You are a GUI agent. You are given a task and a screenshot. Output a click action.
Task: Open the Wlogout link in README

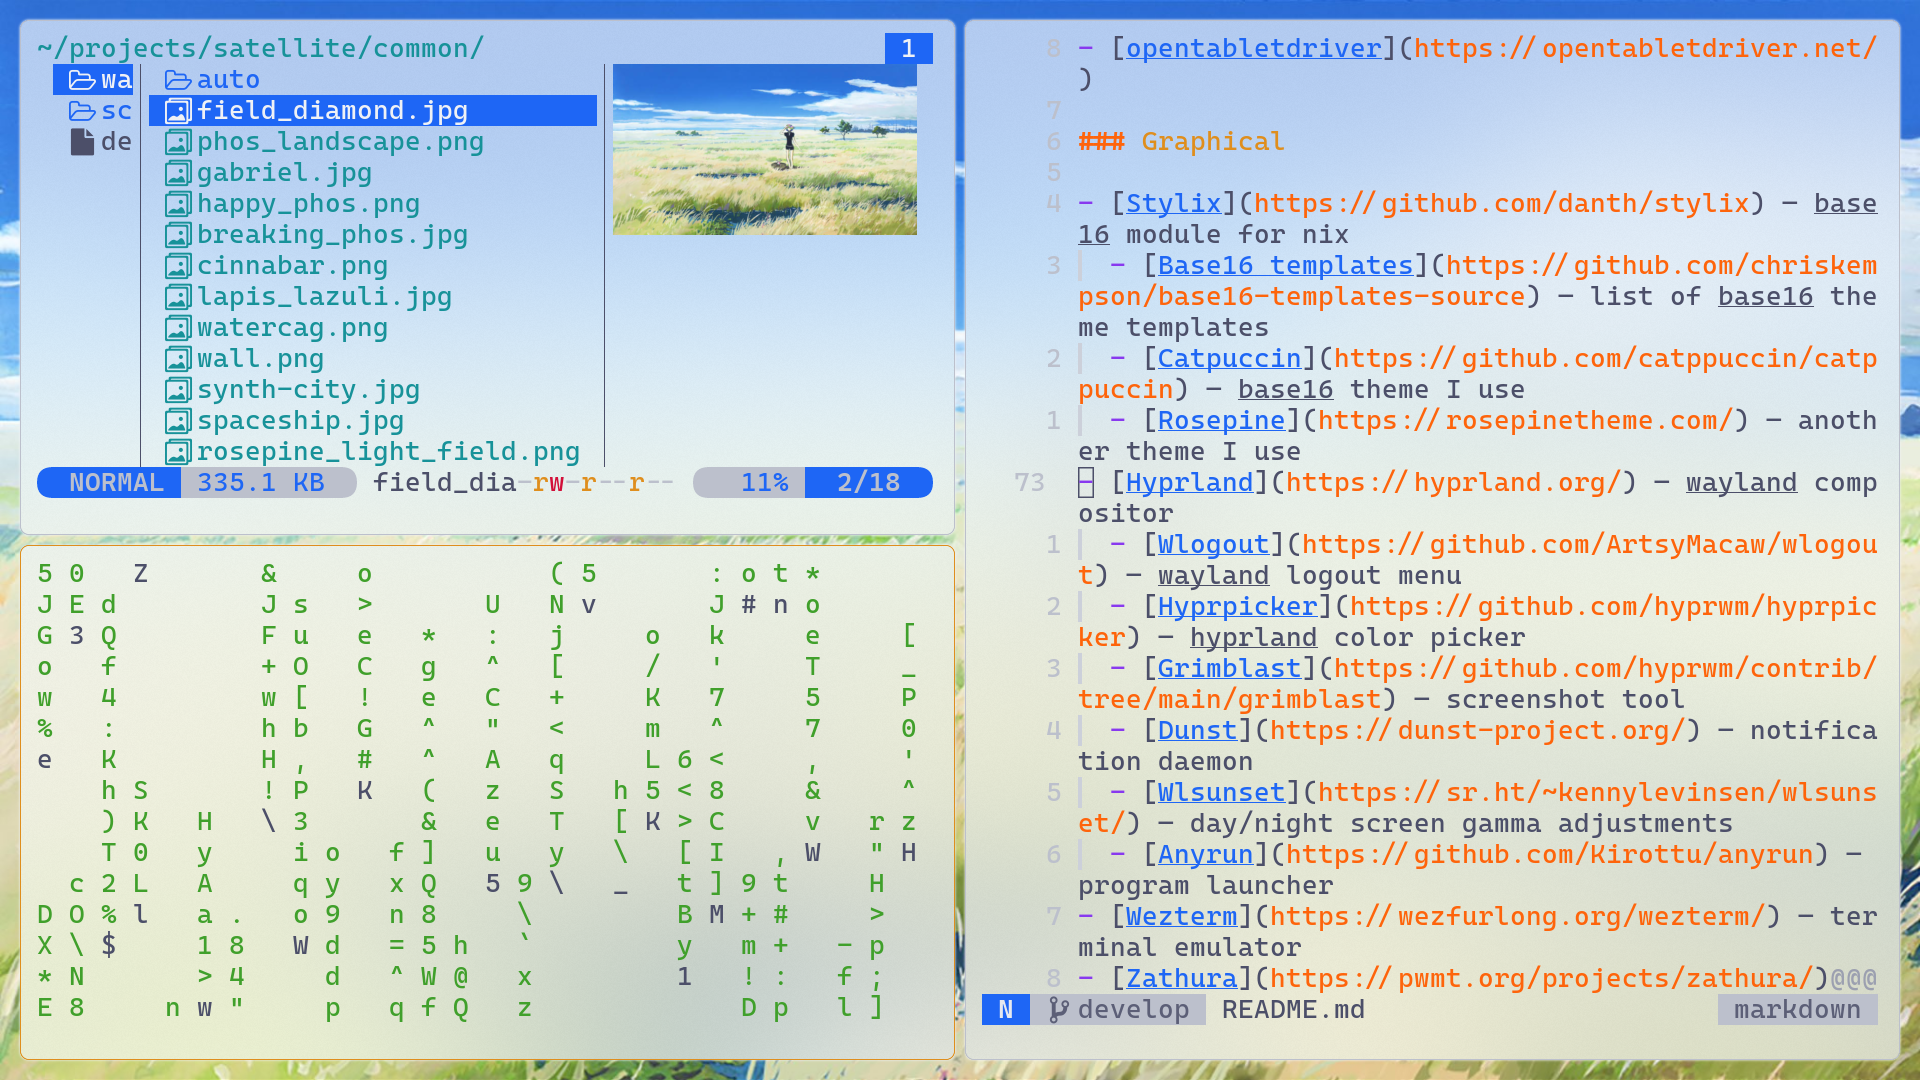click(1214, 545)
